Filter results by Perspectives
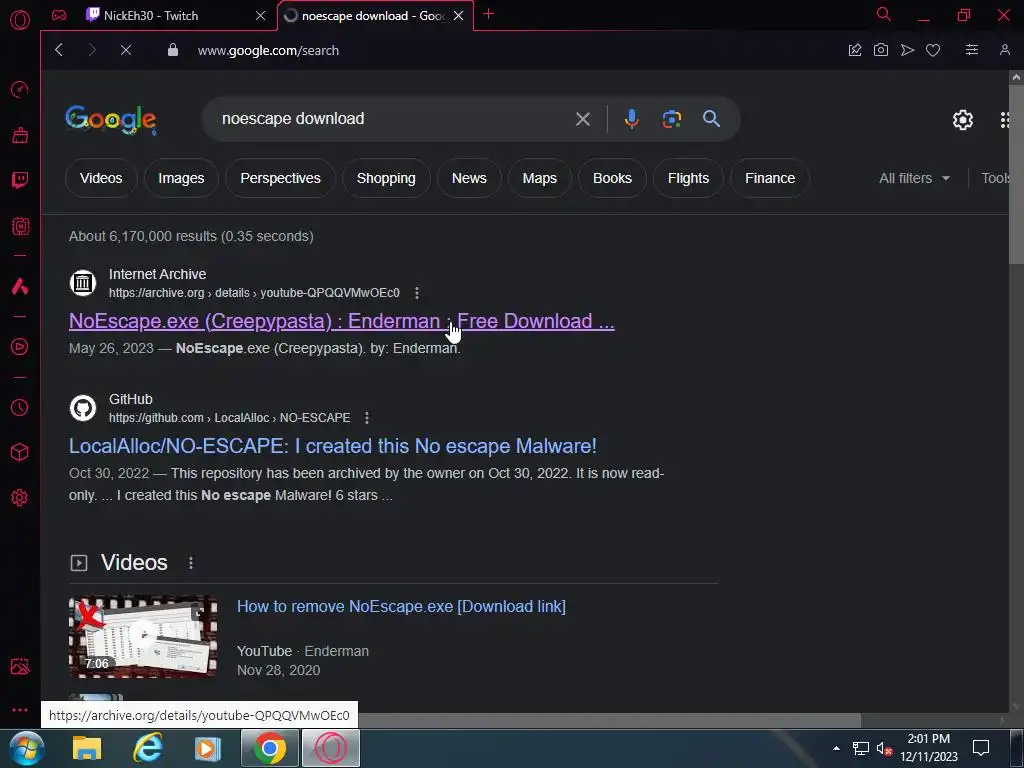1024x768 pixels. point(280,178)
